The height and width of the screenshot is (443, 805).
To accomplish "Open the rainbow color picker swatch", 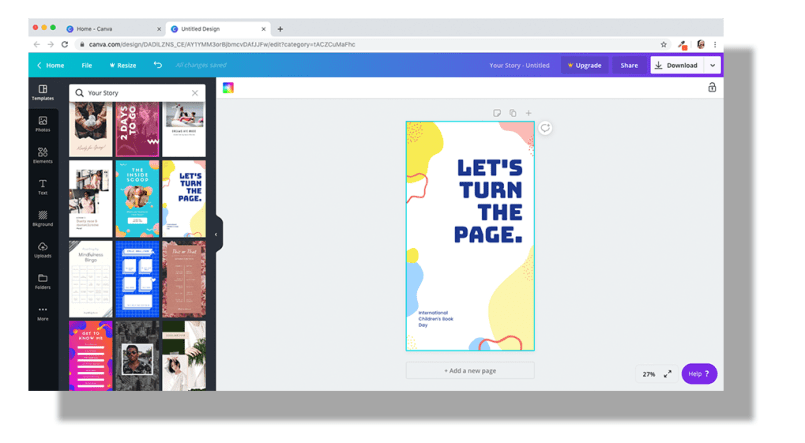I will pos(228,88).
